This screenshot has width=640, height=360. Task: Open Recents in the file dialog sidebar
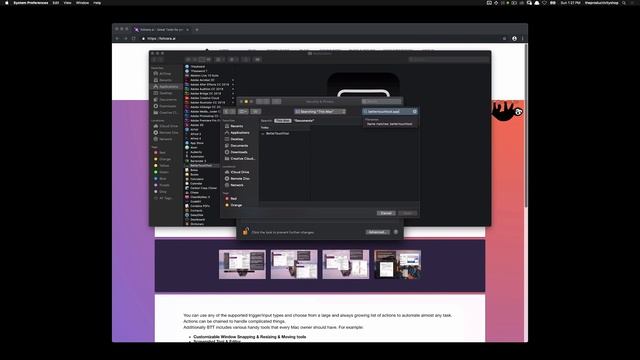click(x=237, y=126)
